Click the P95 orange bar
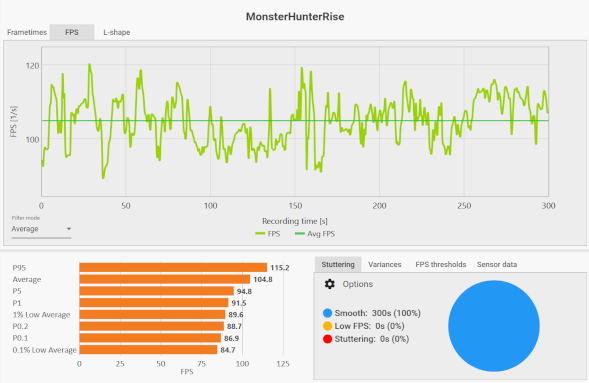 click(173, 267)
